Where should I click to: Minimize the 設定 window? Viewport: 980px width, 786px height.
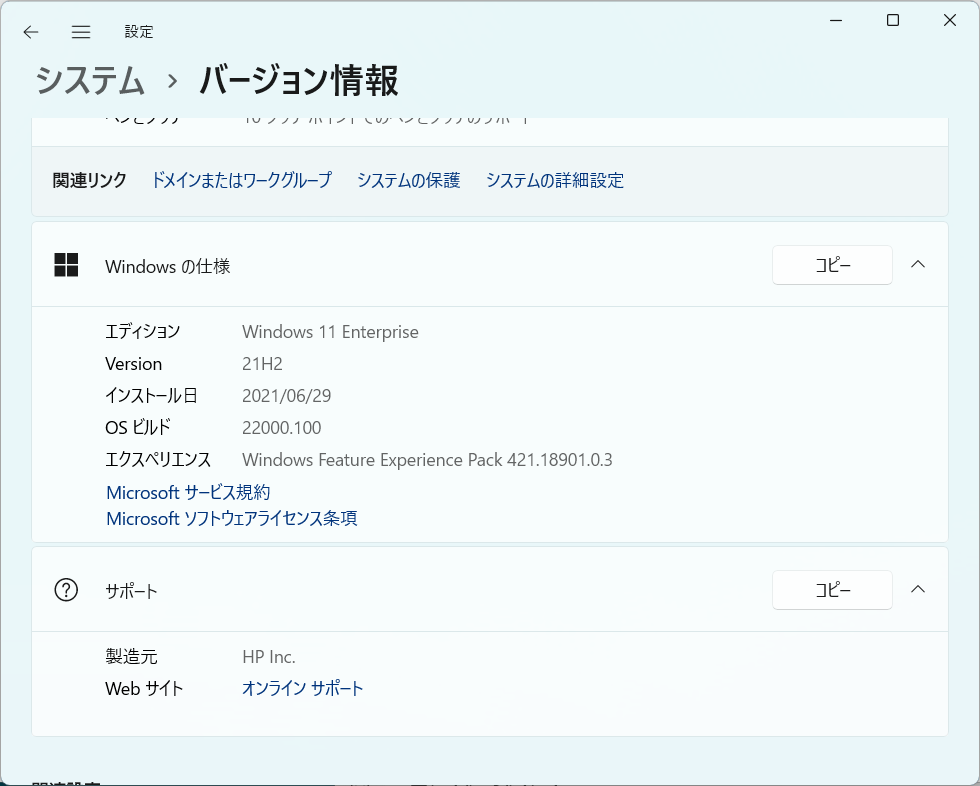[836, 21]
